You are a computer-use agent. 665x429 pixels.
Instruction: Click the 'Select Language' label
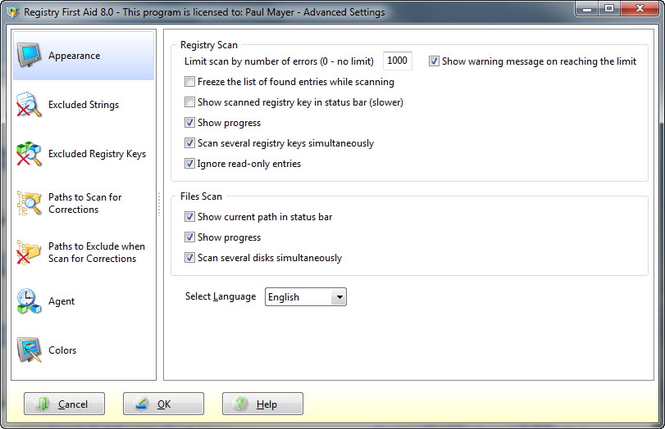pyautogui.click(x=221, y=296)
